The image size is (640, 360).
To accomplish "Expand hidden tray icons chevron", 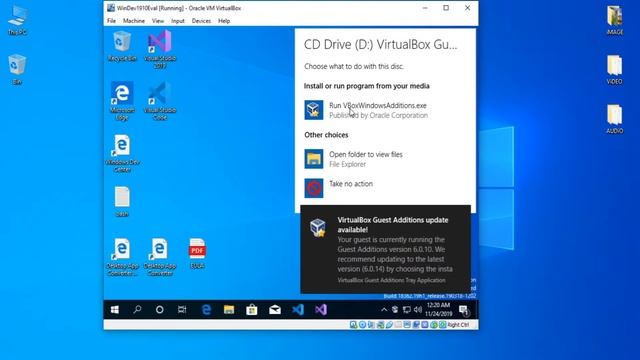I will (384, 310).
